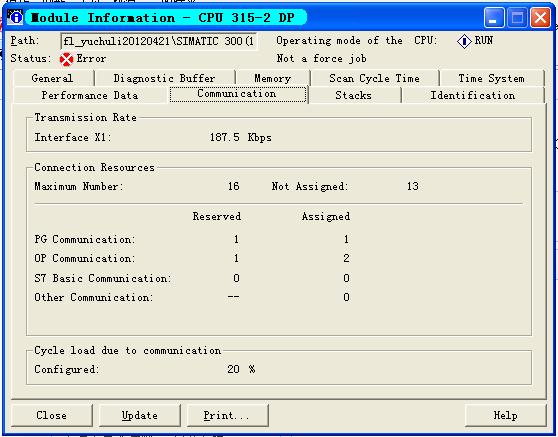558x437 pixels.
Task: Click OP Communication assigned value 2
Action: [x=346, y=258]
